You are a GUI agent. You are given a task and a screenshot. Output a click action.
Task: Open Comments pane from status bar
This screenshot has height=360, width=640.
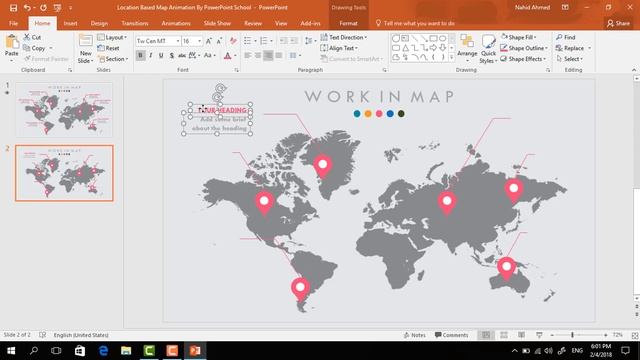coord(452,335)
